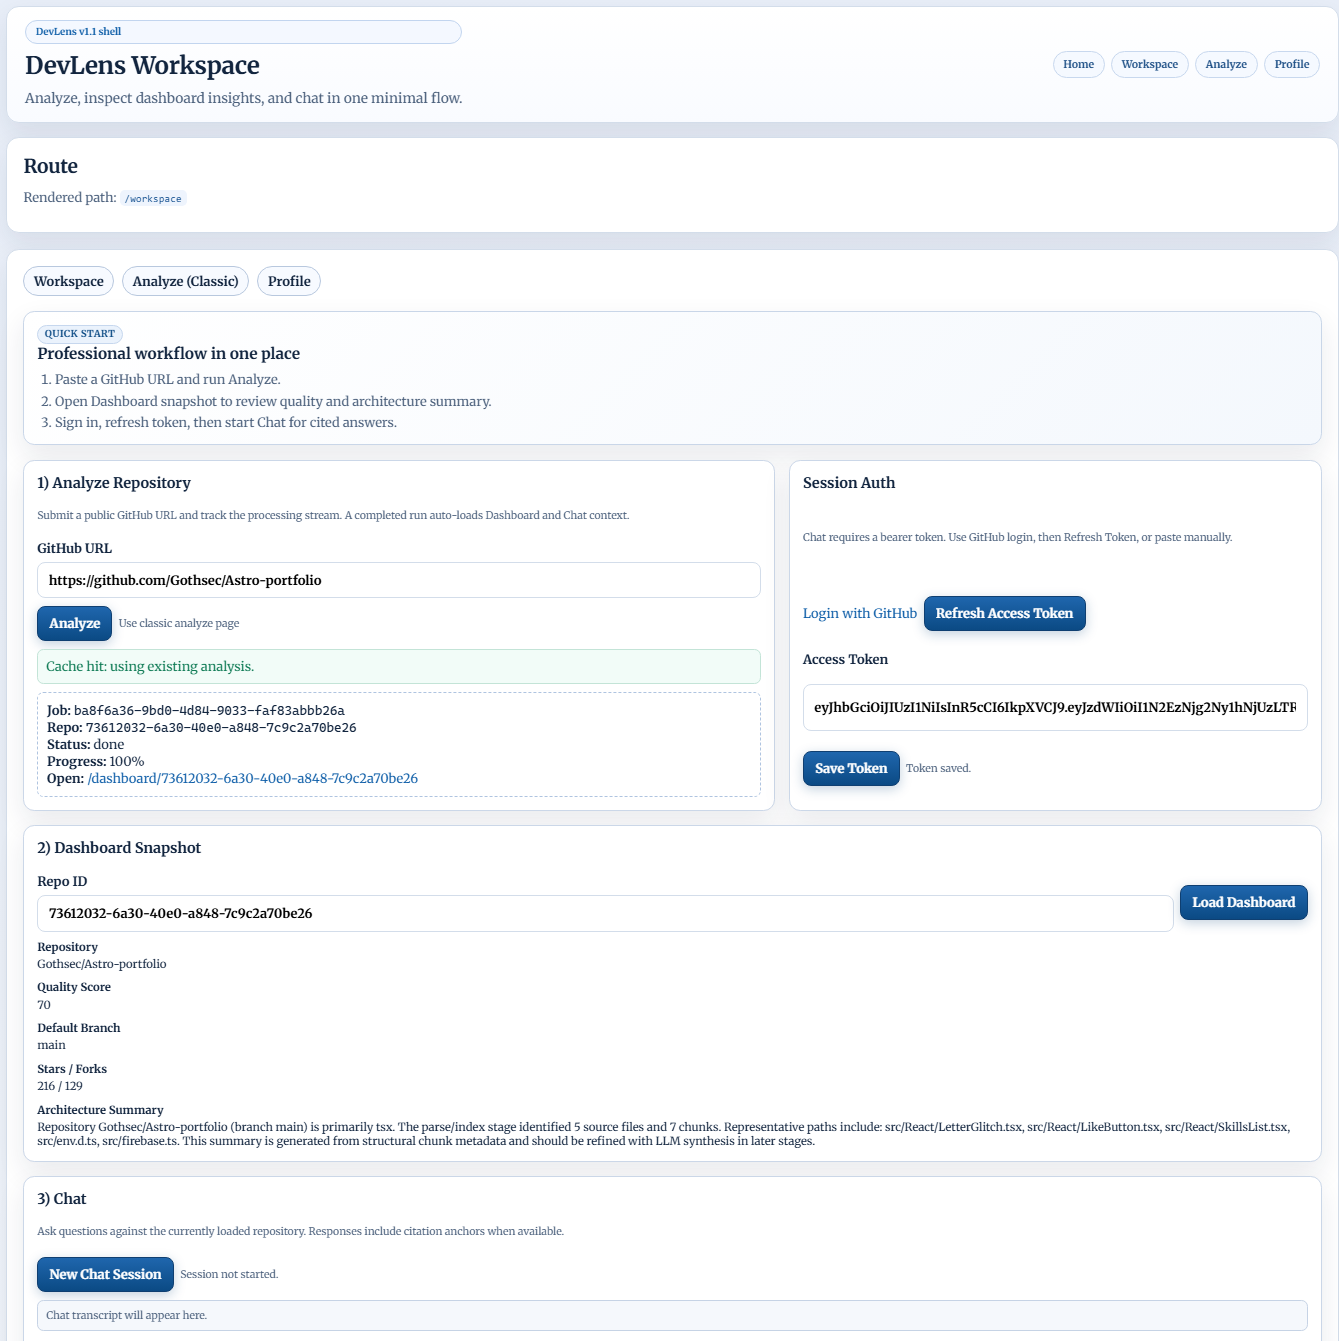1339x1341 pixels.
Task: Click Refresh Access Token button
Action: click(x=1004, y=613)
